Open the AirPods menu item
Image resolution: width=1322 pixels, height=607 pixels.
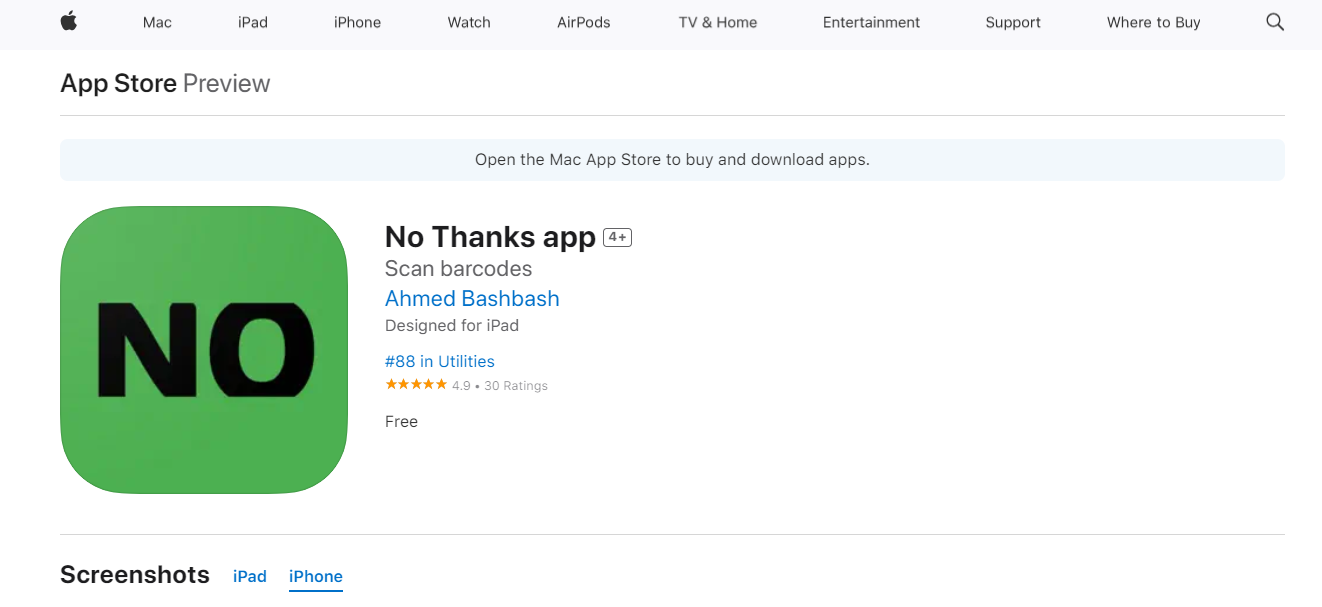[584, 22]
